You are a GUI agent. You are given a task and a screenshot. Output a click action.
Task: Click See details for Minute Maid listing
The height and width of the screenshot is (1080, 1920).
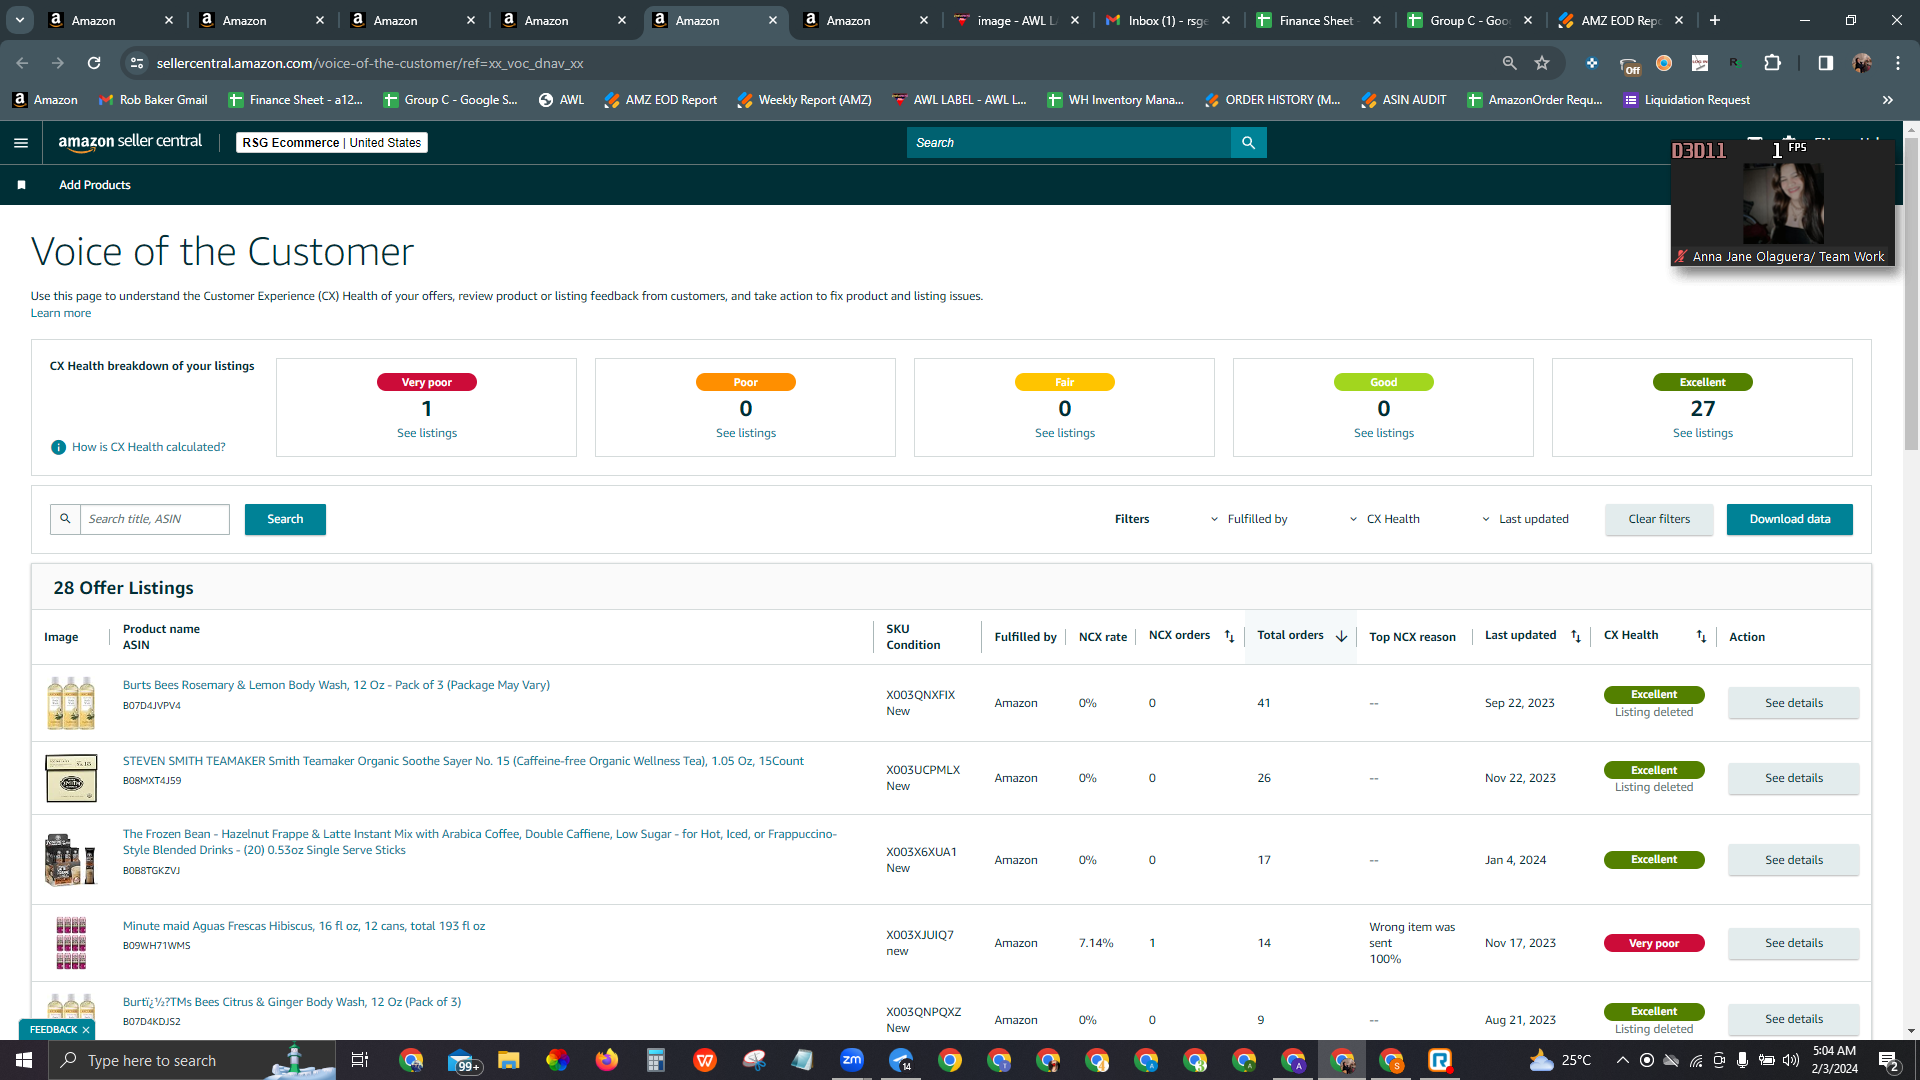tap(1794, 943)
